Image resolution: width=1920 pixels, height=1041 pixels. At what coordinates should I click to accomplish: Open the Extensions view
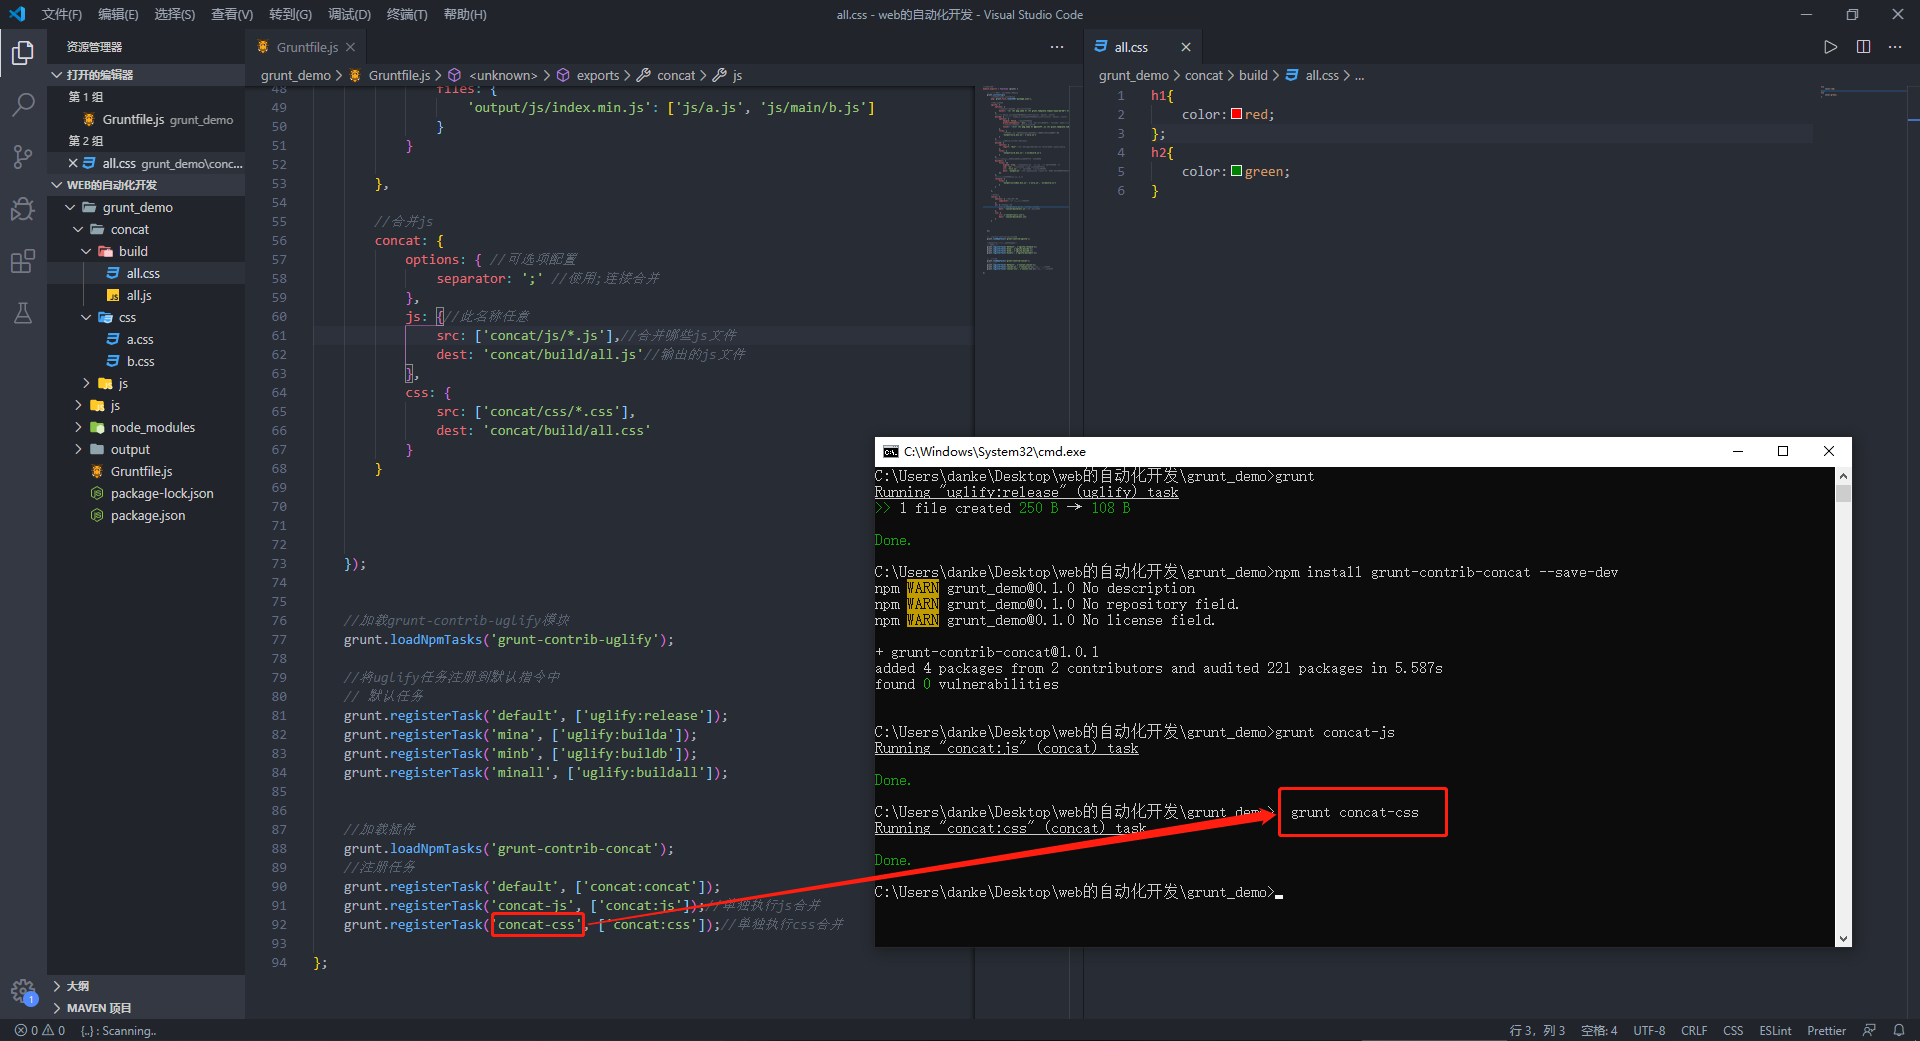23,261
